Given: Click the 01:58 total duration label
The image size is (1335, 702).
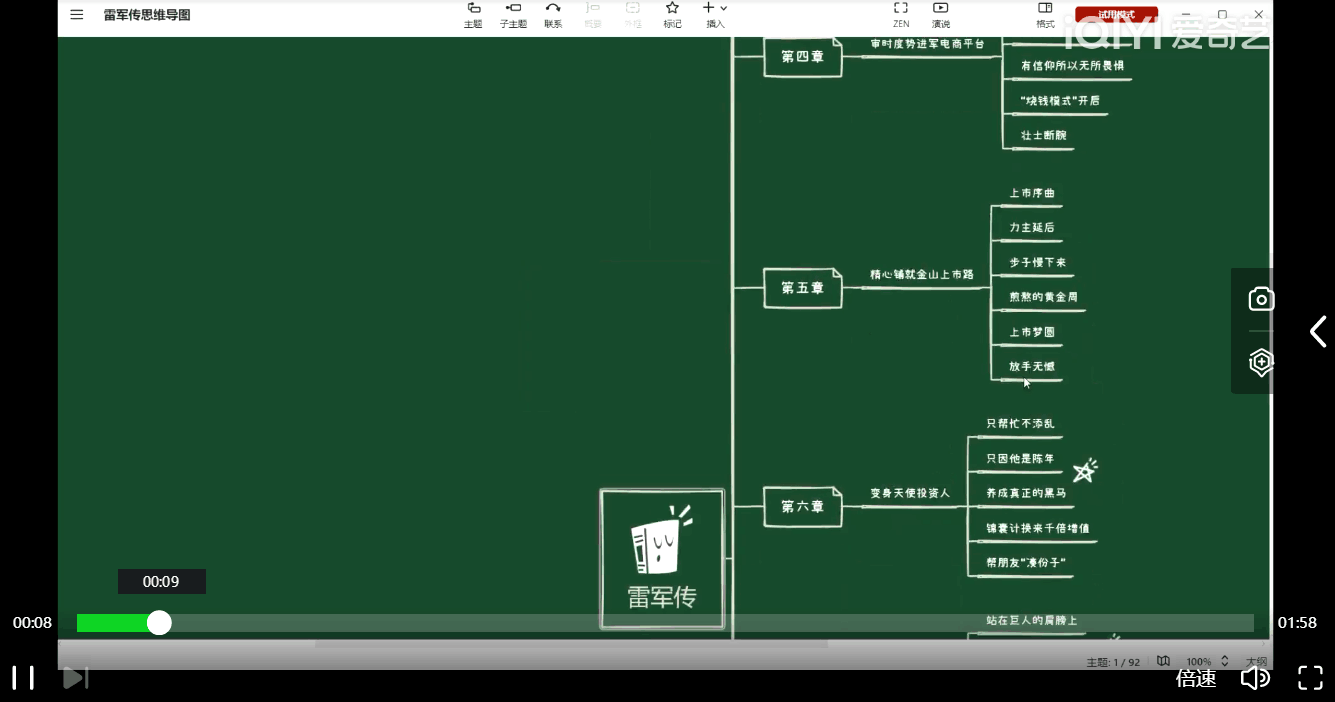Looking at the screenshot, I should tap(1297, 623).
